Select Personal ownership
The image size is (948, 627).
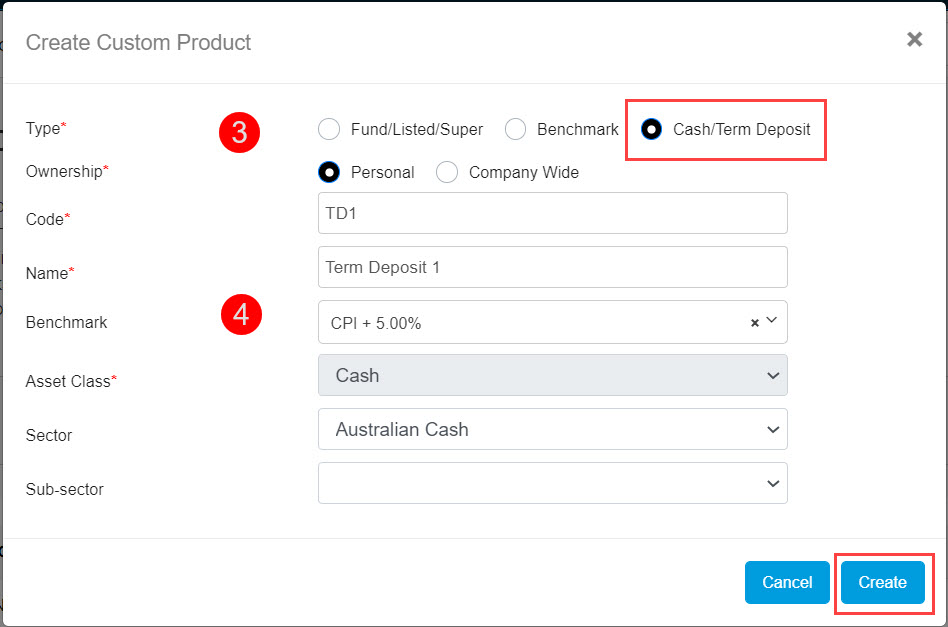[329, 172]
